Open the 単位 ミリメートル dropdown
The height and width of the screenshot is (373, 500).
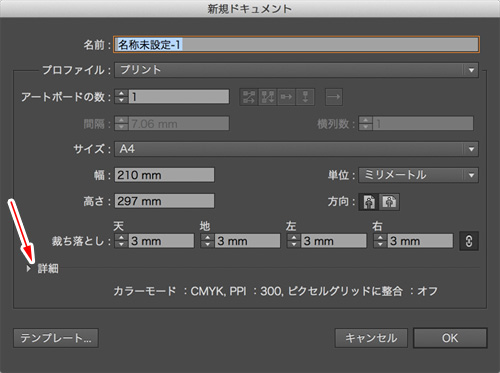coord(418,175)
